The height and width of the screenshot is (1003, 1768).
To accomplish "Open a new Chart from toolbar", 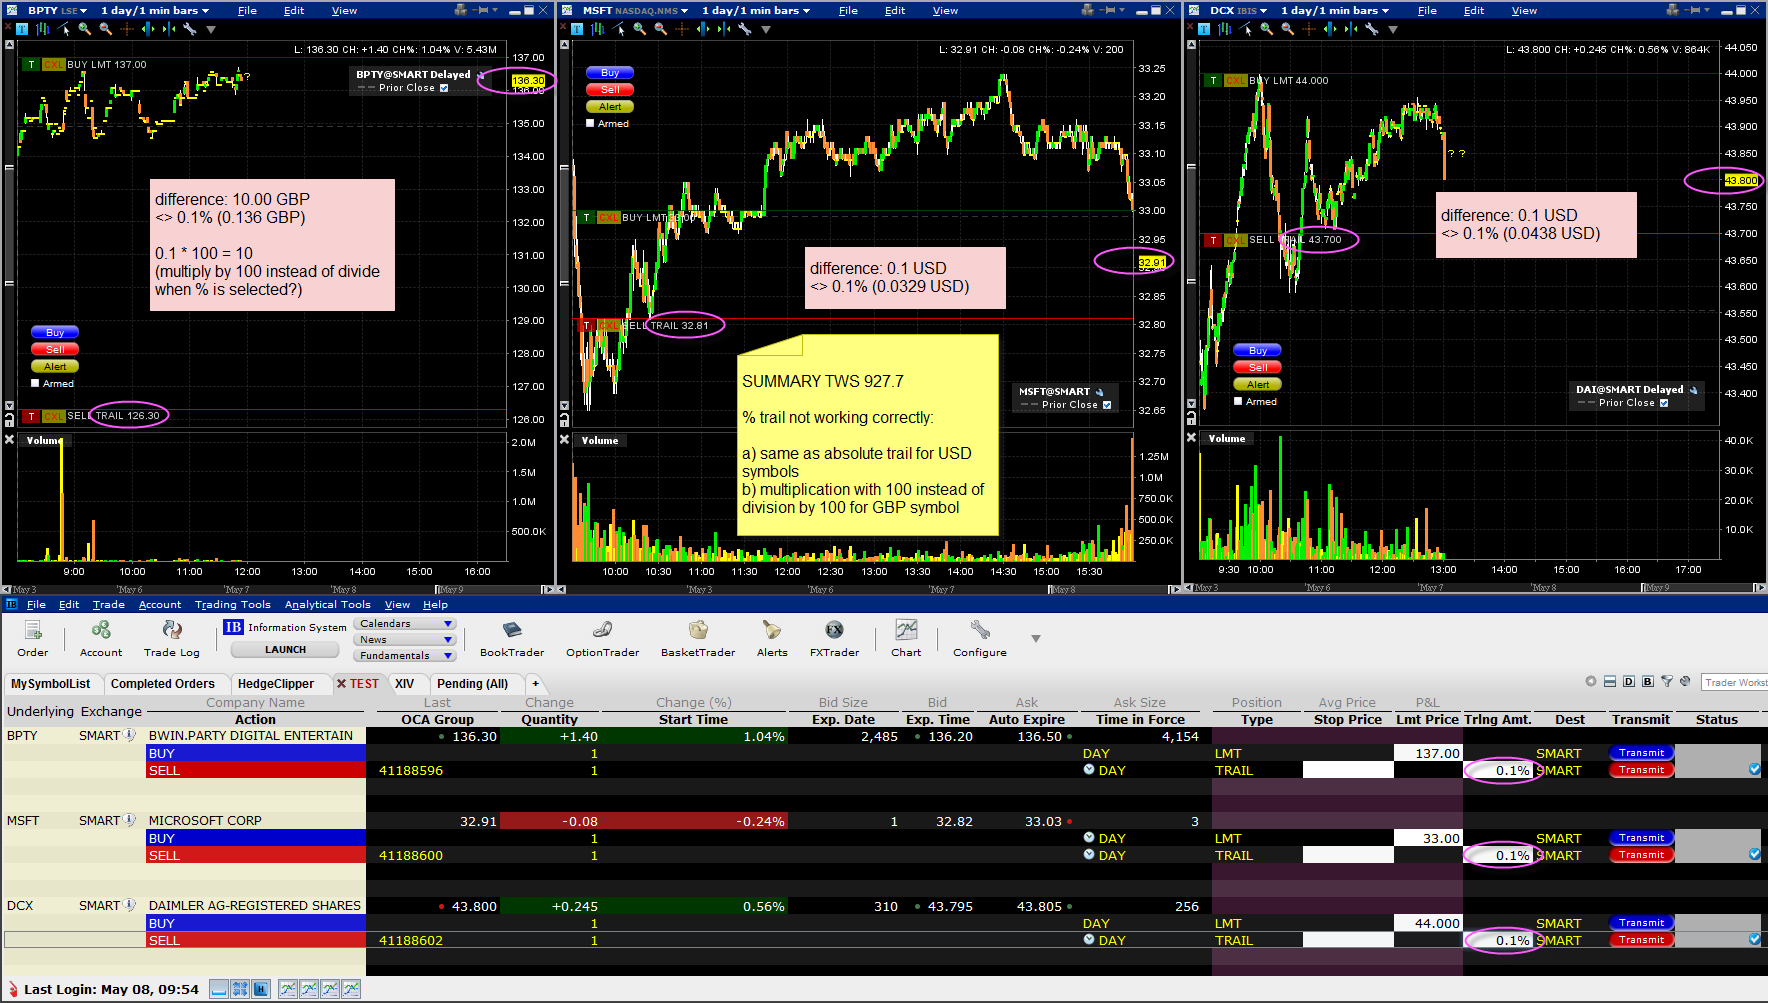I will 906,638.
